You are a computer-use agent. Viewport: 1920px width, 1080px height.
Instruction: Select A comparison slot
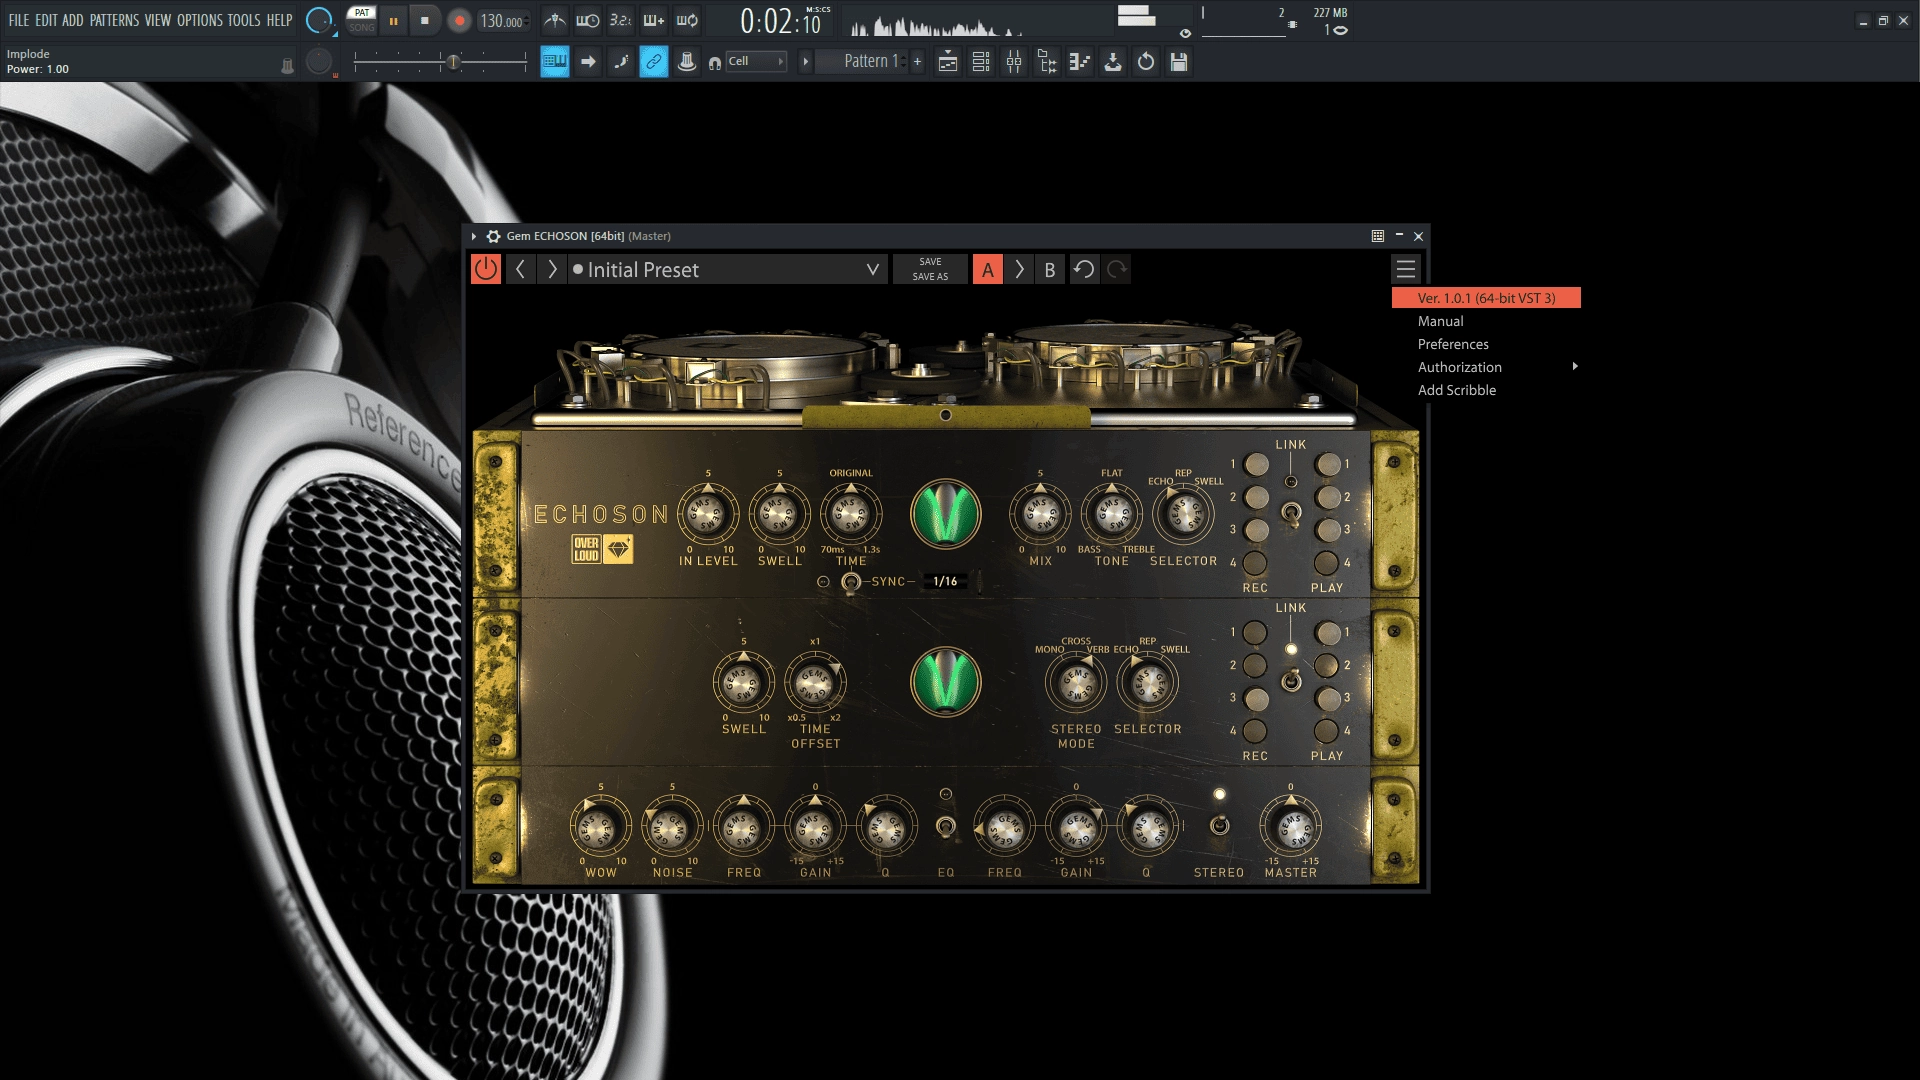[988, 269]
